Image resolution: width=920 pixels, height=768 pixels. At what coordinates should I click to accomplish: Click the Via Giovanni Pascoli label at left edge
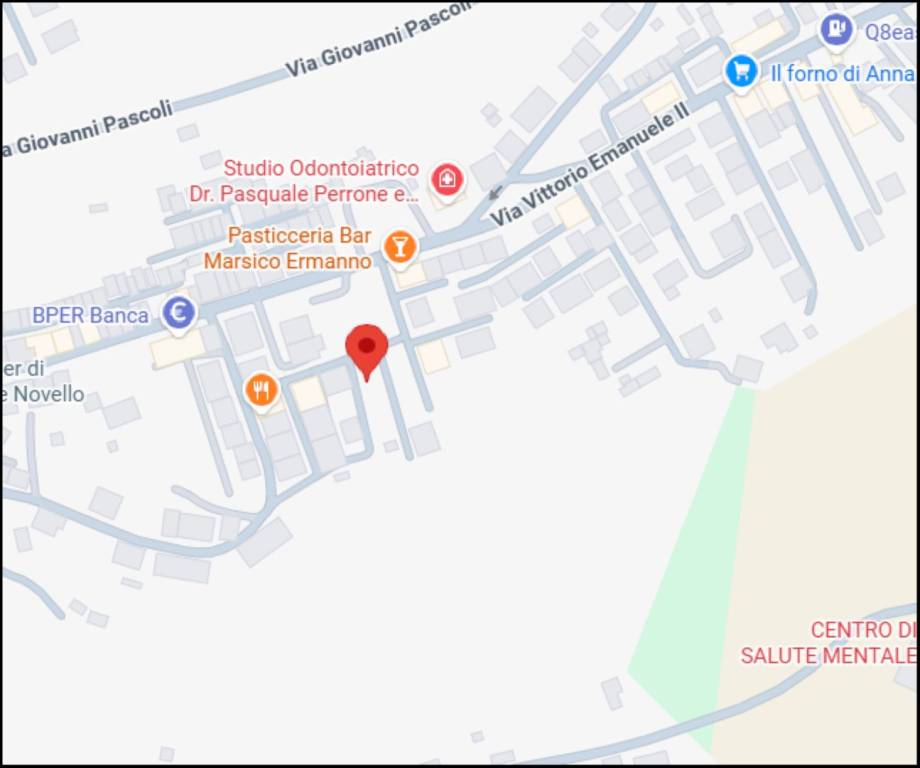pyautogui.click(x=88, y=128)
